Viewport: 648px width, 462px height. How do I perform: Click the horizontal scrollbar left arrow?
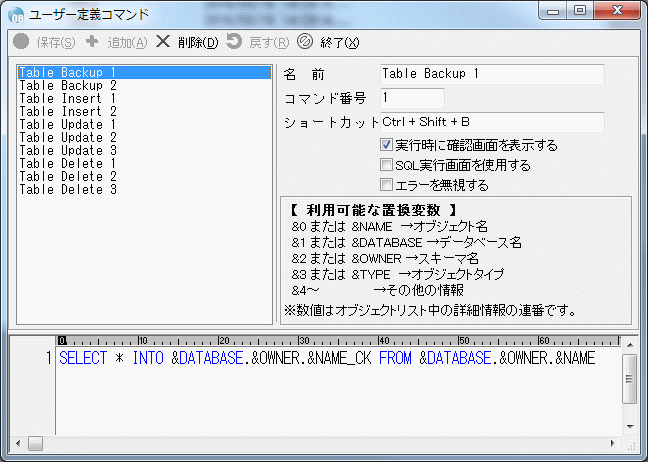(x=36, y=441)
